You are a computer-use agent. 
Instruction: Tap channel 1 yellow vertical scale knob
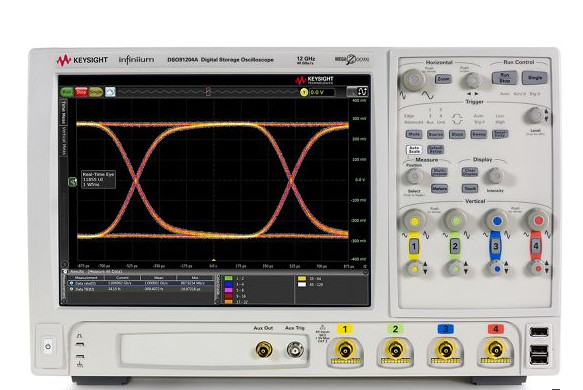[x=414, y=221]
